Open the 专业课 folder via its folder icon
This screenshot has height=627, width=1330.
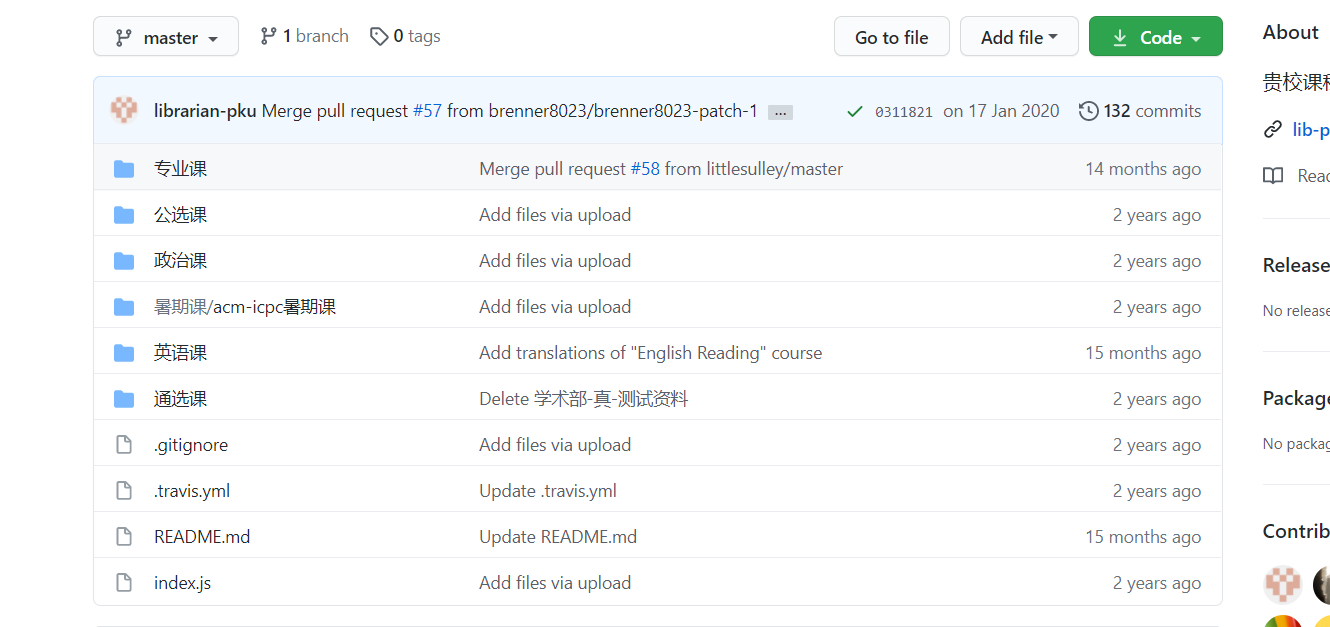click(123, 168)
